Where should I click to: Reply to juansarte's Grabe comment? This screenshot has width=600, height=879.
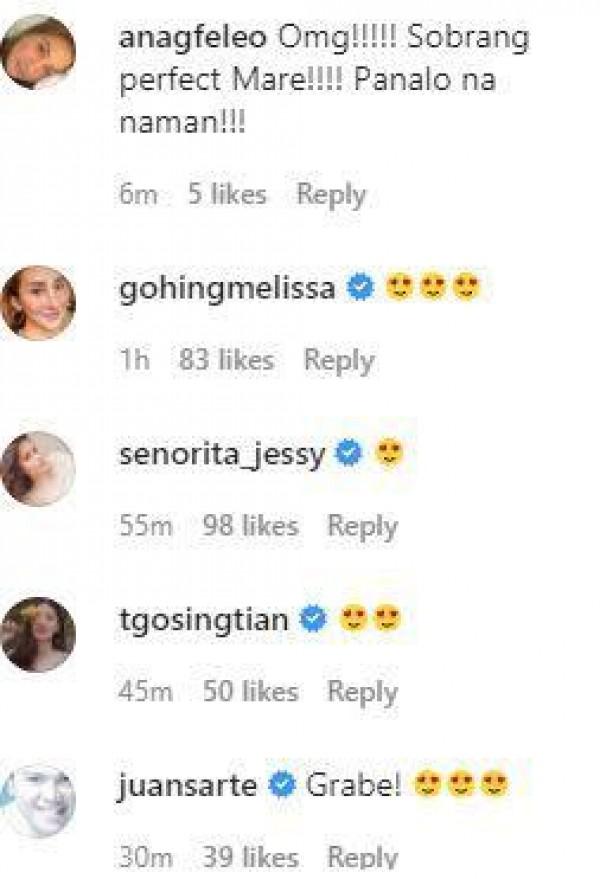click(363, 857)
